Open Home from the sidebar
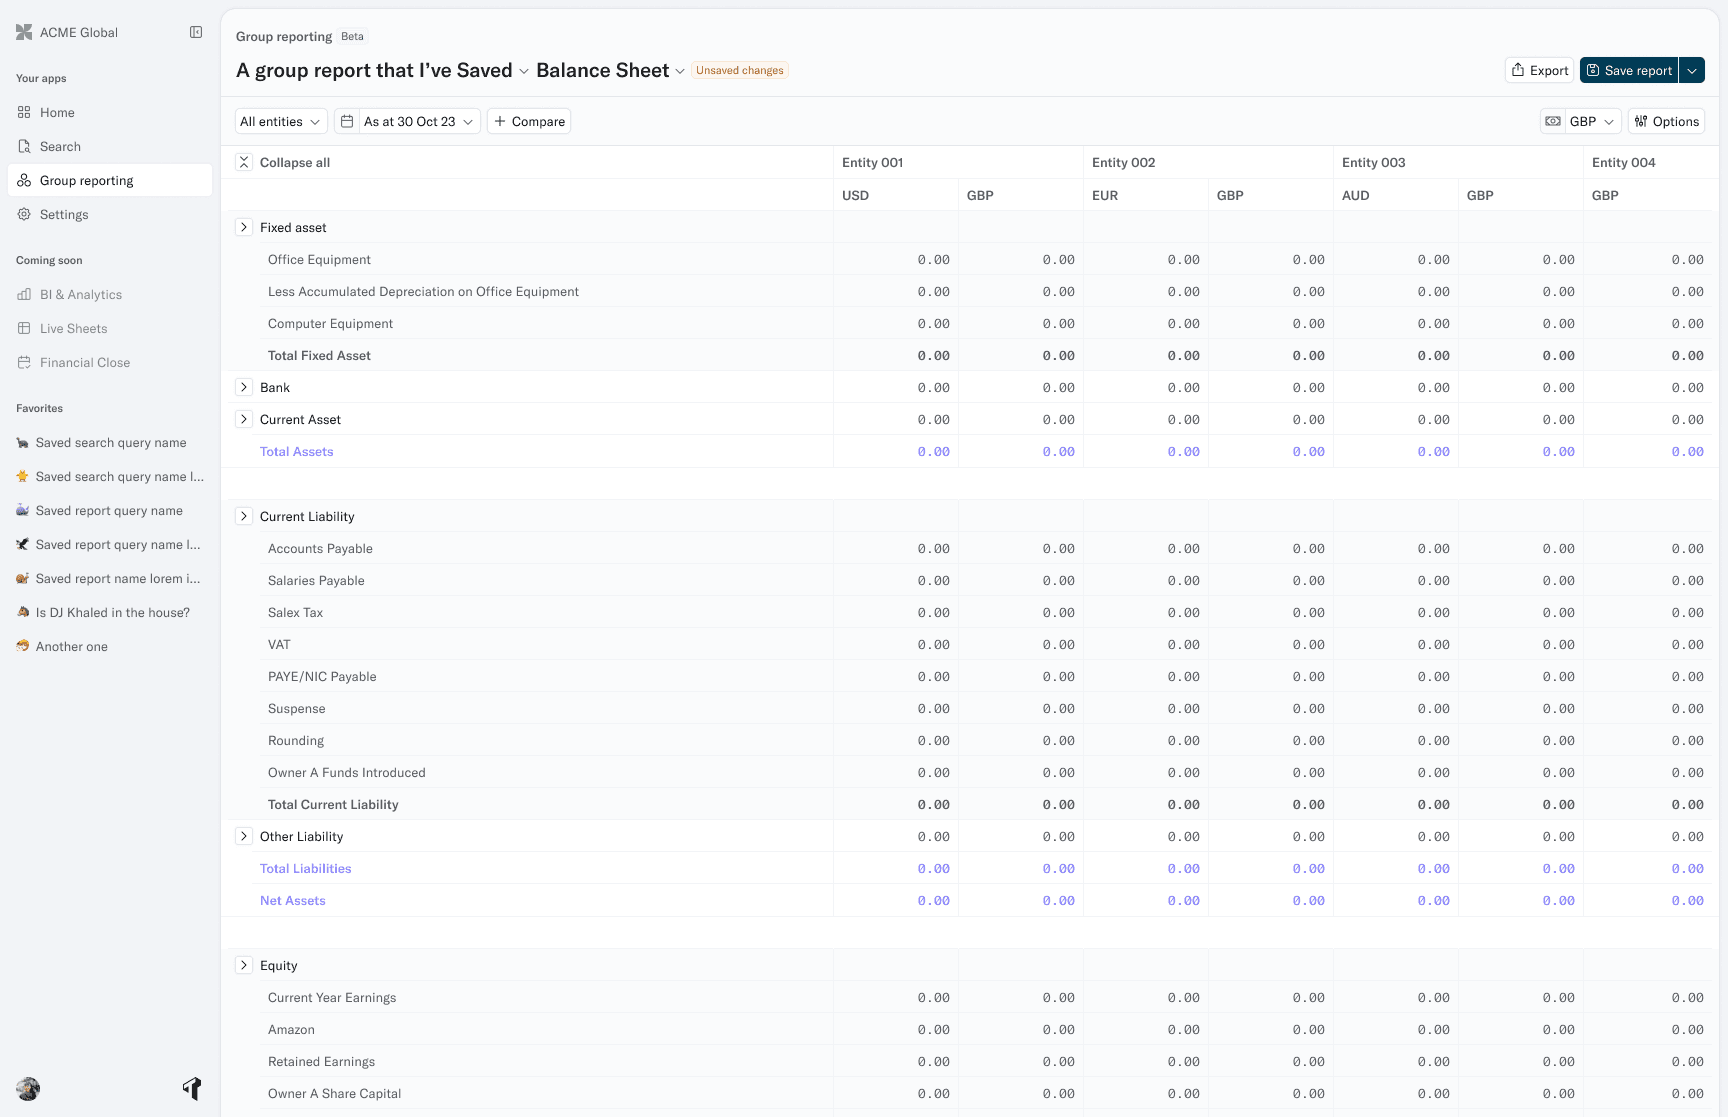Viewport: 1728px width, 1117px height. tap(57, 113)
